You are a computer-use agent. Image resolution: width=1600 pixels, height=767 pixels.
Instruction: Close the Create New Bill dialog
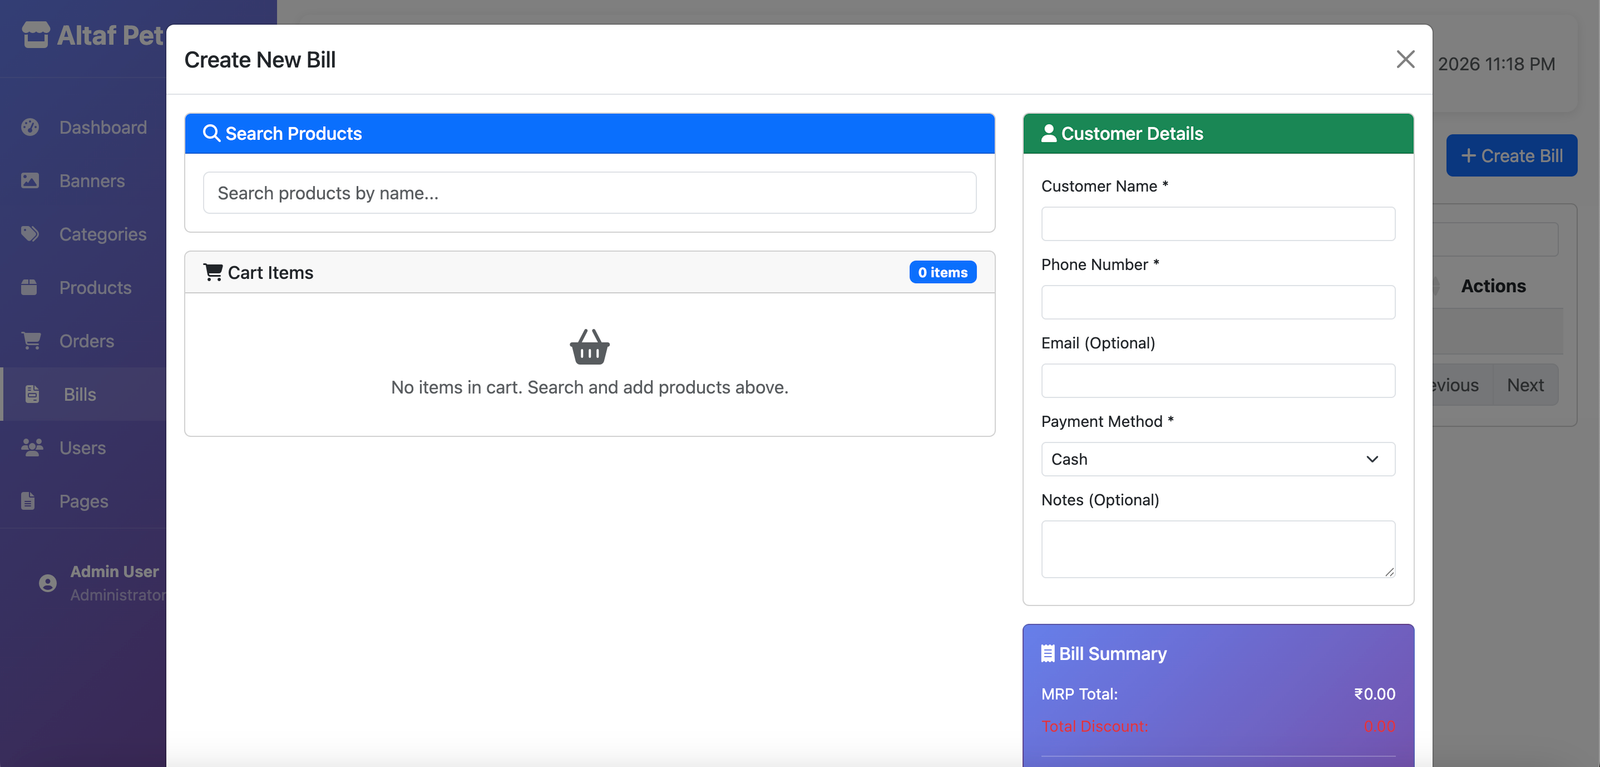[x=1405, y=59]
